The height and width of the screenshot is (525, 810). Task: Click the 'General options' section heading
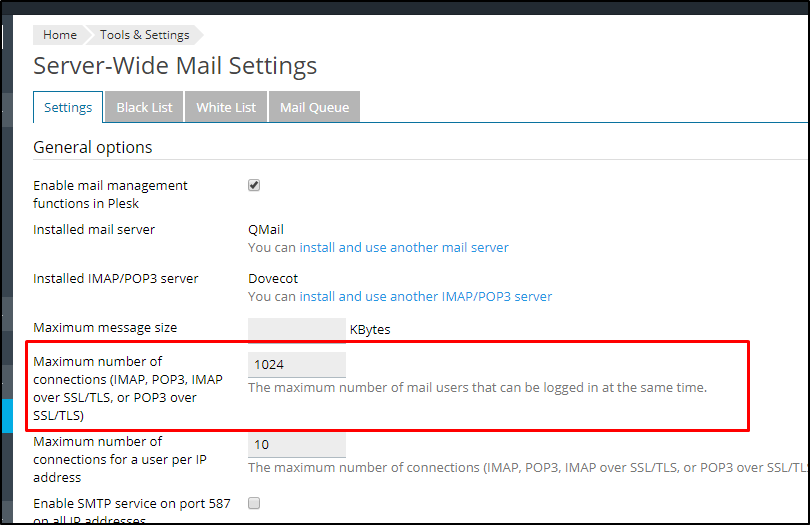93,147
